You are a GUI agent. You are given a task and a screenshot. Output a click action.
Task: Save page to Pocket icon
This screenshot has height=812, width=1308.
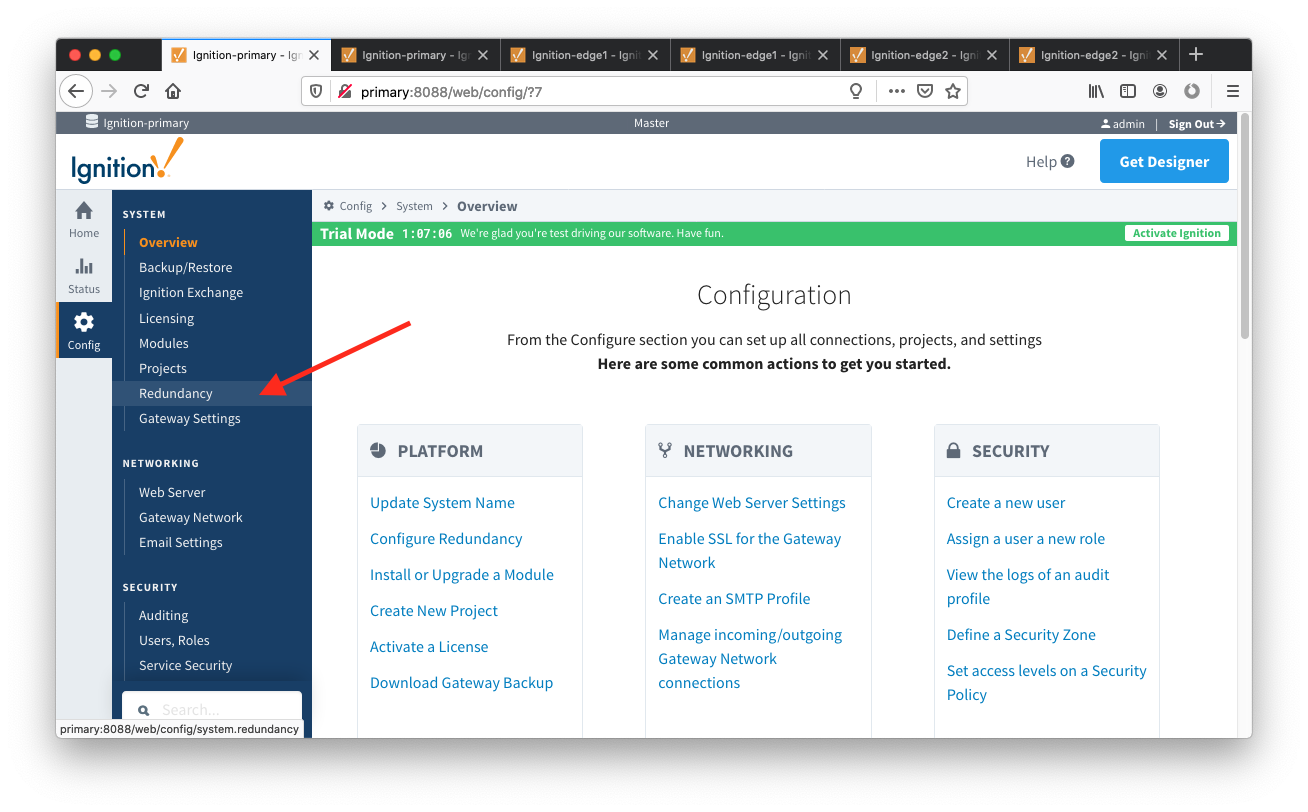pyautogui.click(x=925, y=91)
